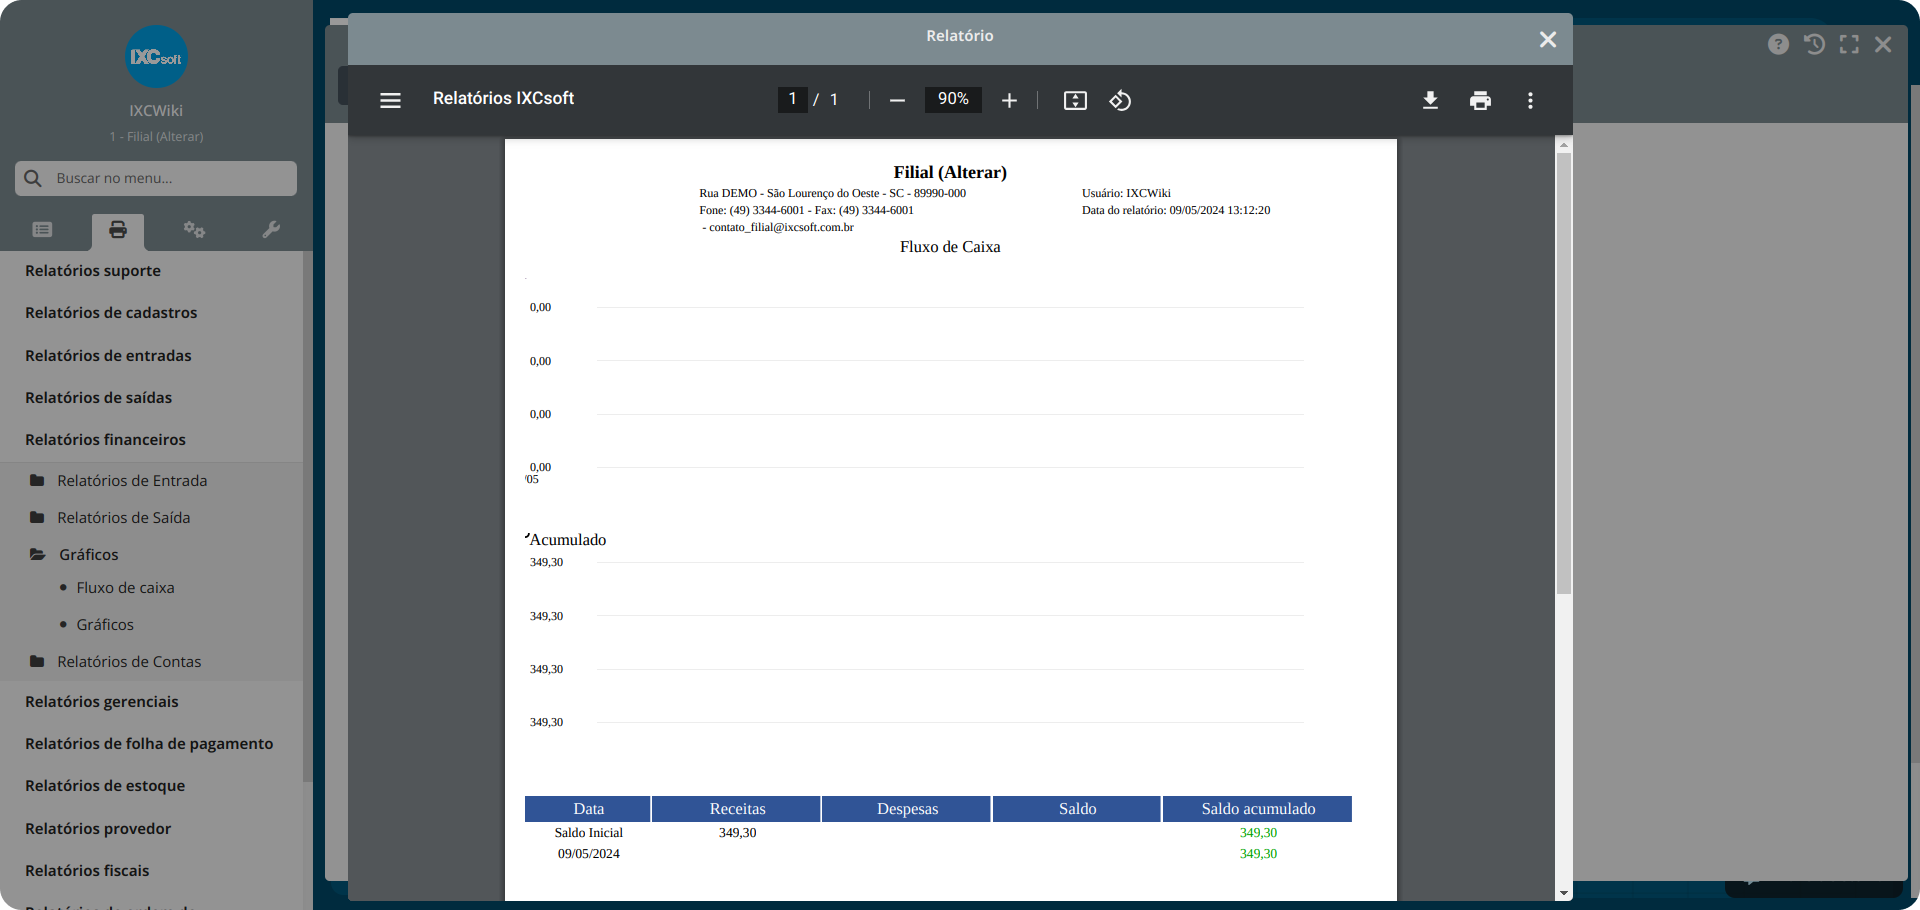Print the report from PDF toolbar
Viewport: 1920px width, 910px height.
[1480, 100]
